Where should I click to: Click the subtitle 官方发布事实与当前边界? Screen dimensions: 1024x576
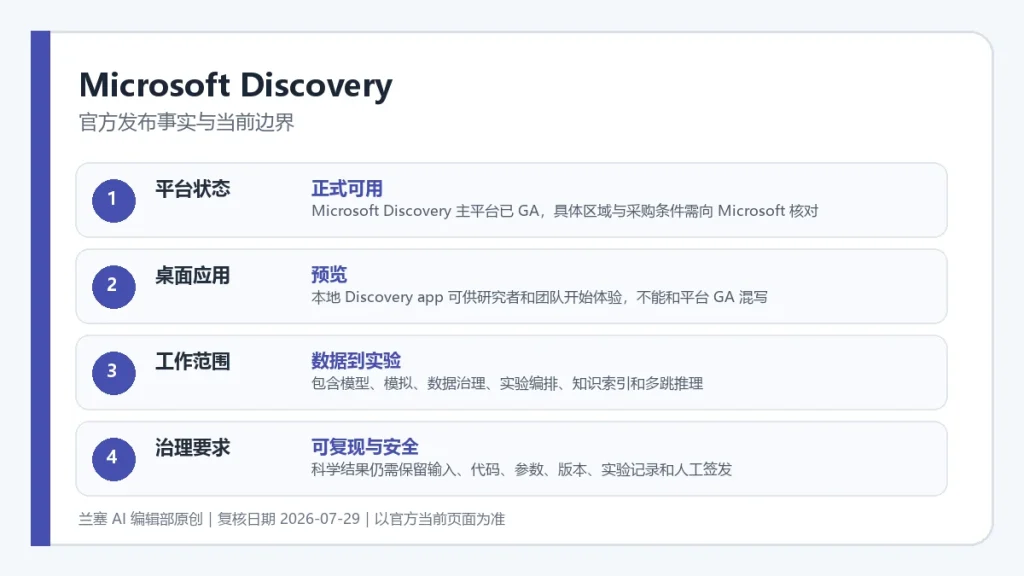click(x=187, y=122)
